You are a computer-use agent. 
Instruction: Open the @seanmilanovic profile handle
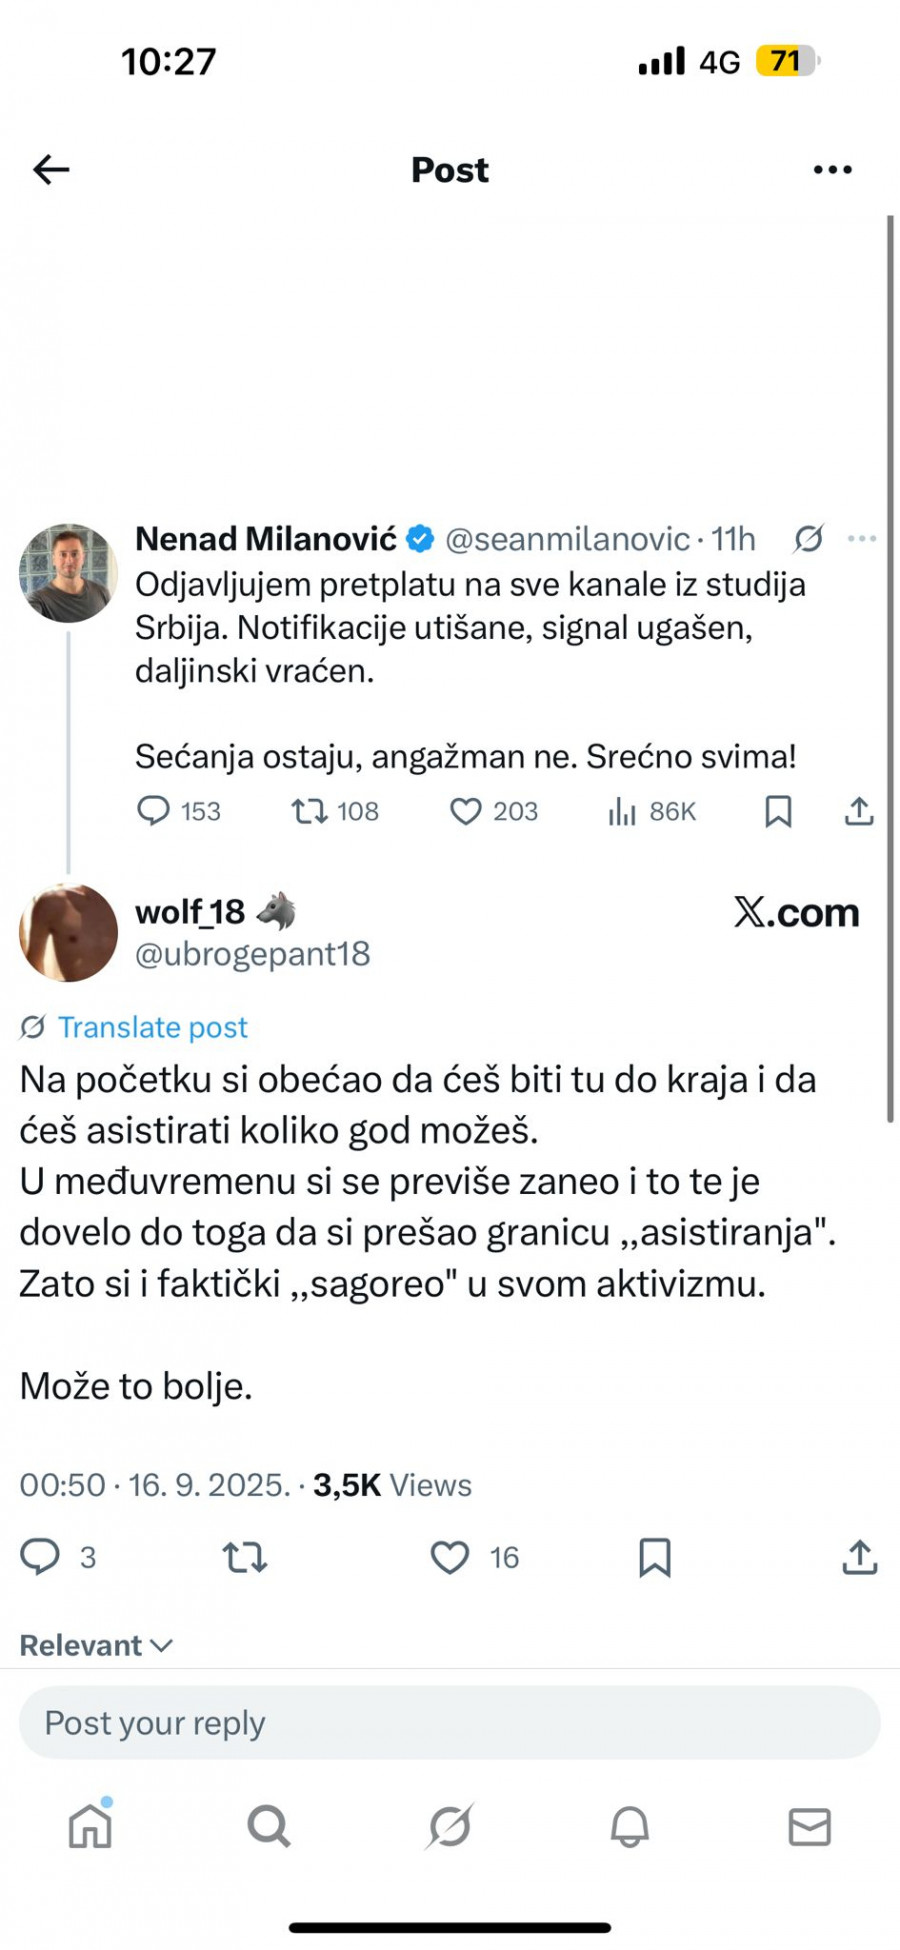567,539
